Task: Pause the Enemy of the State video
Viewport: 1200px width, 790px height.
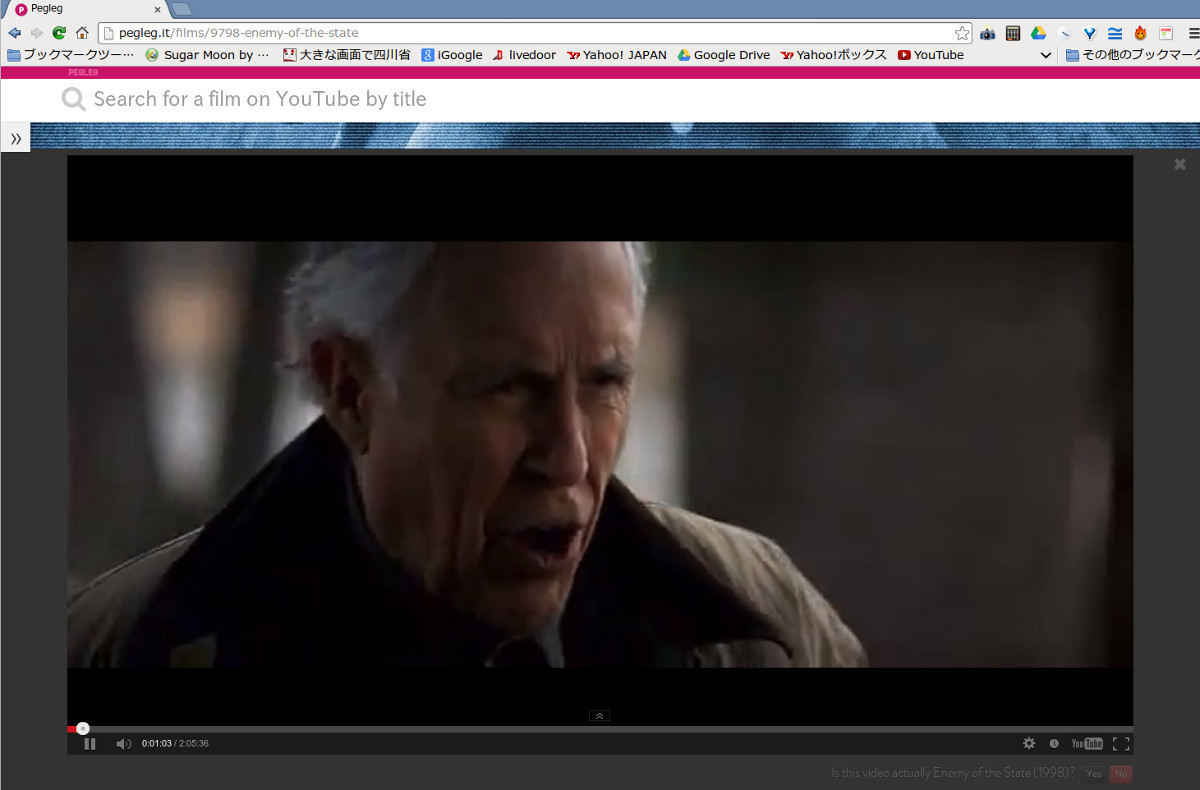Action: pos(90,743)
